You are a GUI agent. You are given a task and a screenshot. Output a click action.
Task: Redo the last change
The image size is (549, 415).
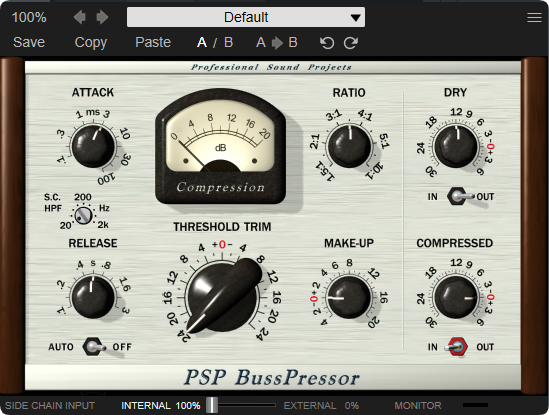pyautogui.click(x=351, y=43)
